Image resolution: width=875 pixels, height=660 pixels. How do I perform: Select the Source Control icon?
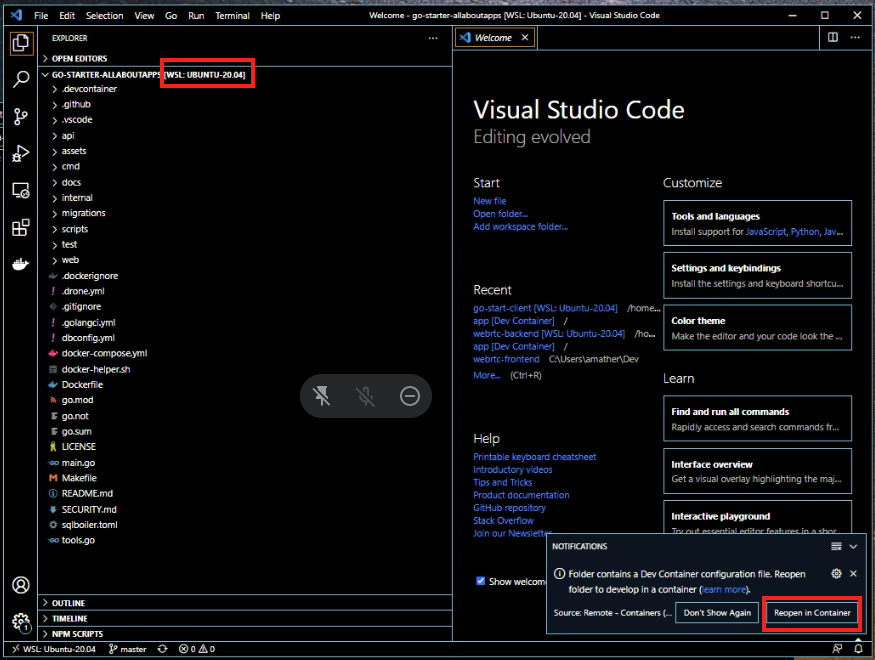(21, 117)
